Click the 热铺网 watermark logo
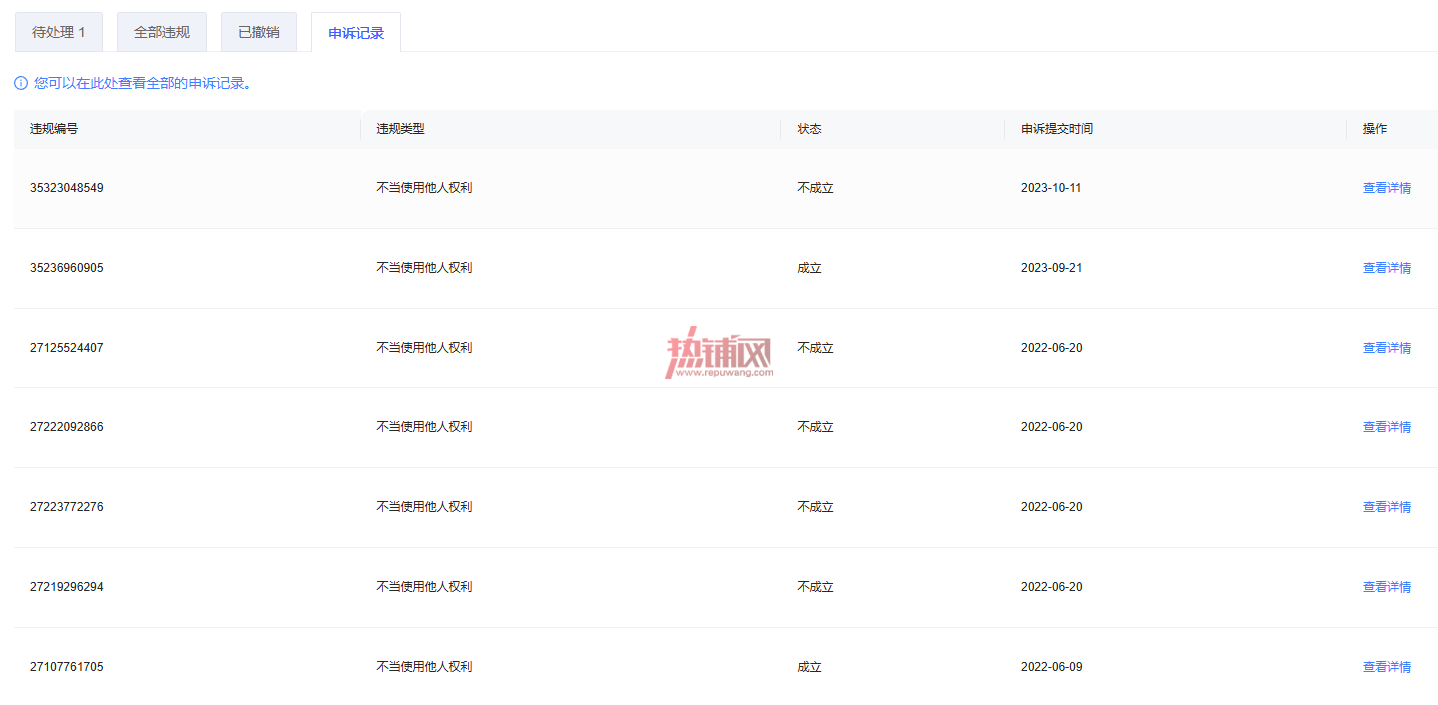1438x705 pixels. (719, 353)
